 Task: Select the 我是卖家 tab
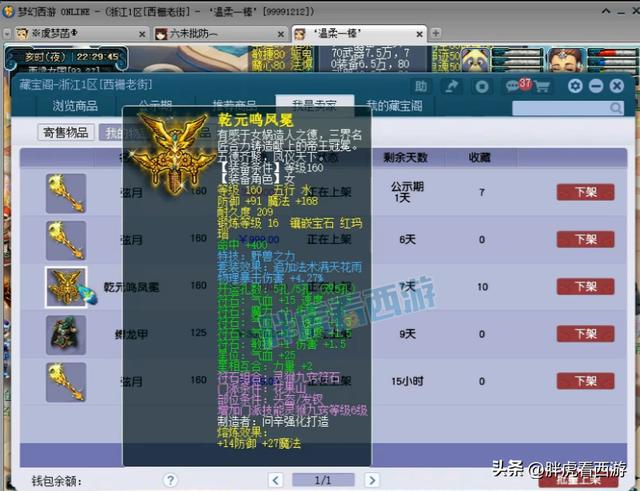[314, 105]
